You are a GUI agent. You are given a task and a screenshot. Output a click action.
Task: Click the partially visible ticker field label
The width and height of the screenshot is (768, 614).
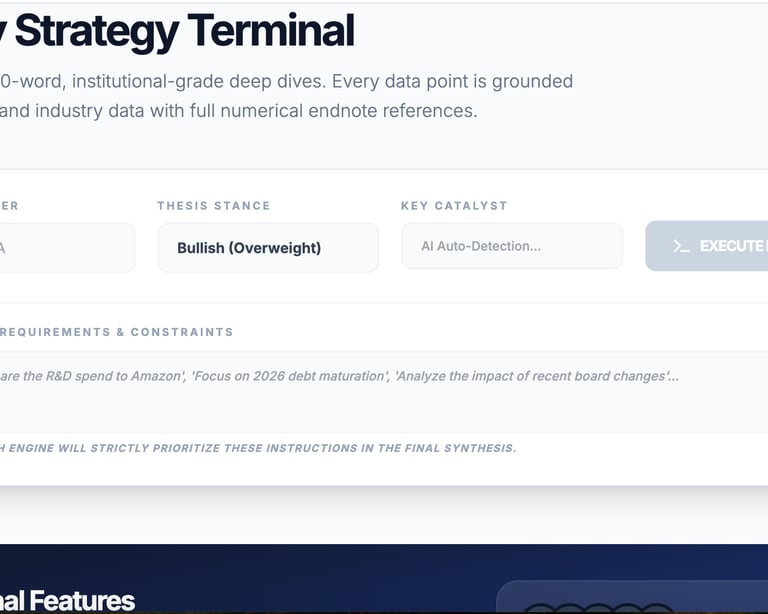click(9, 206)
